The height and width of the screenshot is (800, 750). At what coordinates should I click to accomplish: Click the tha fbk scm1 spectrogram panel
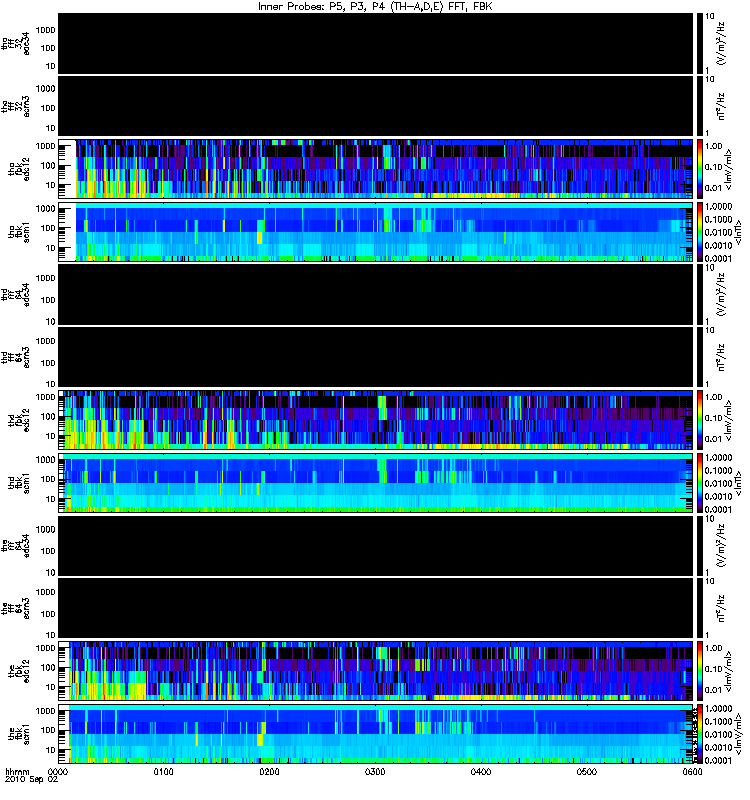pos(375,232)
